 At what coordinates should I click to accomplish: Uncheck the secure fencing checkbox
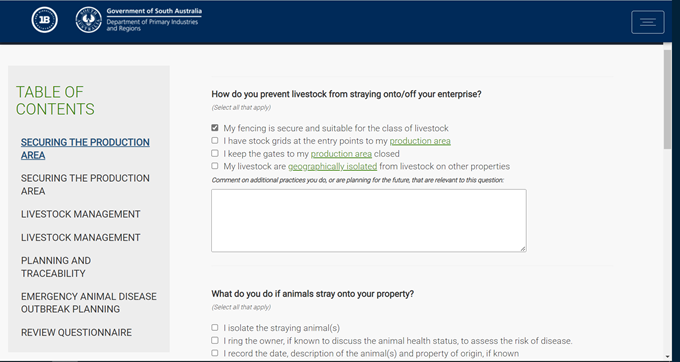point(215,128)
